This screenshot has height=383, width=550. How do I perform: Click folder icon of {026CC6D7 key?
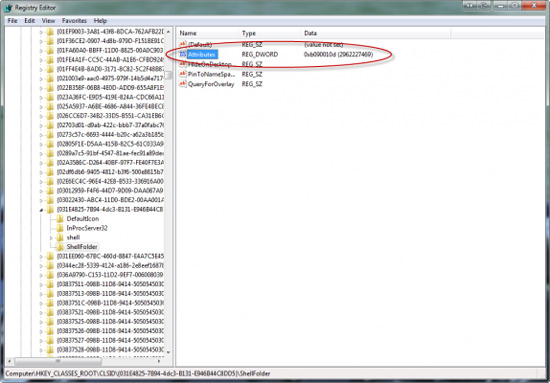click(x=50, y=116)
